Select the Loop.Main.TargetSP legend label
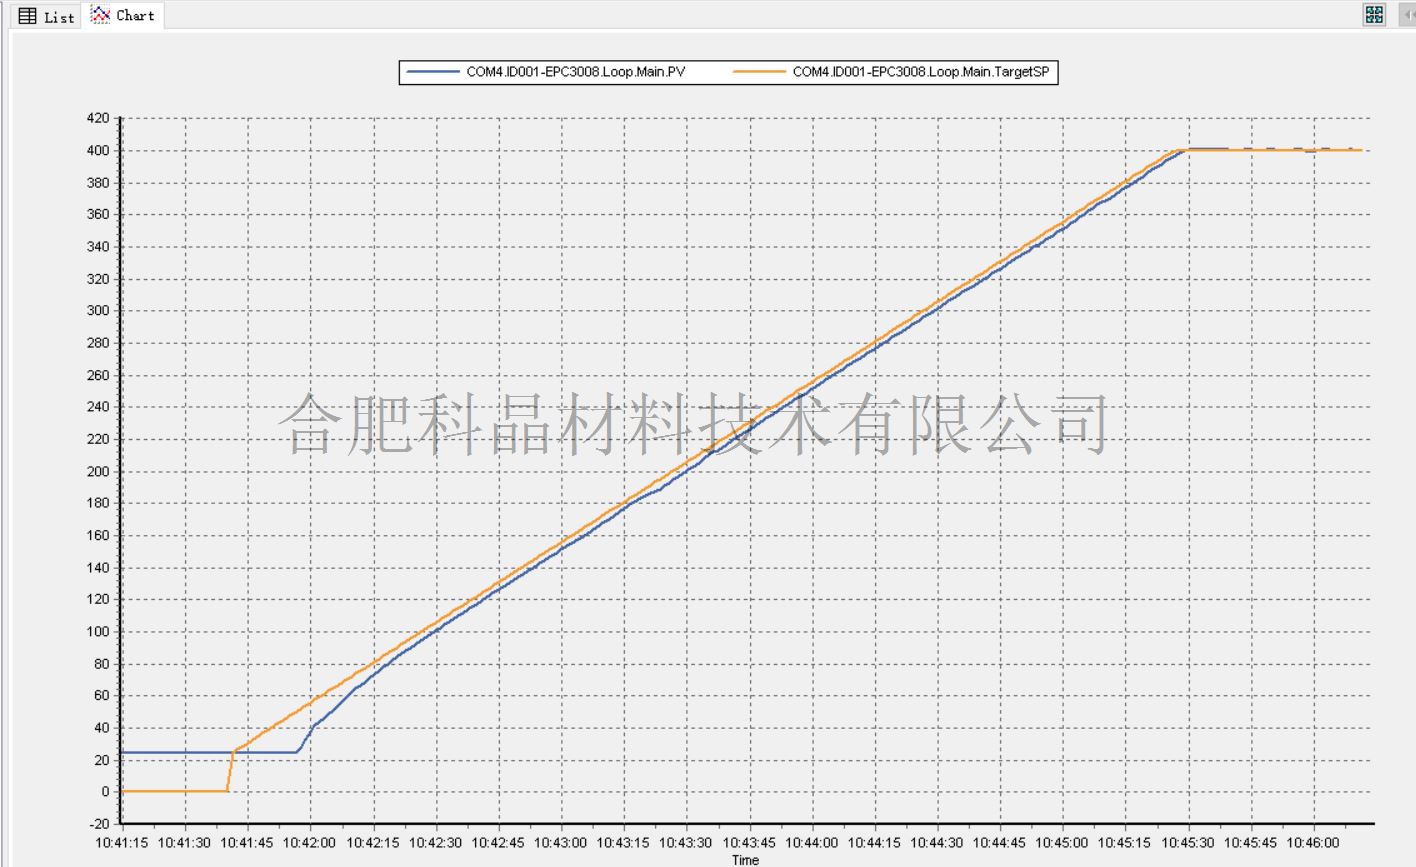 (920, 72)
